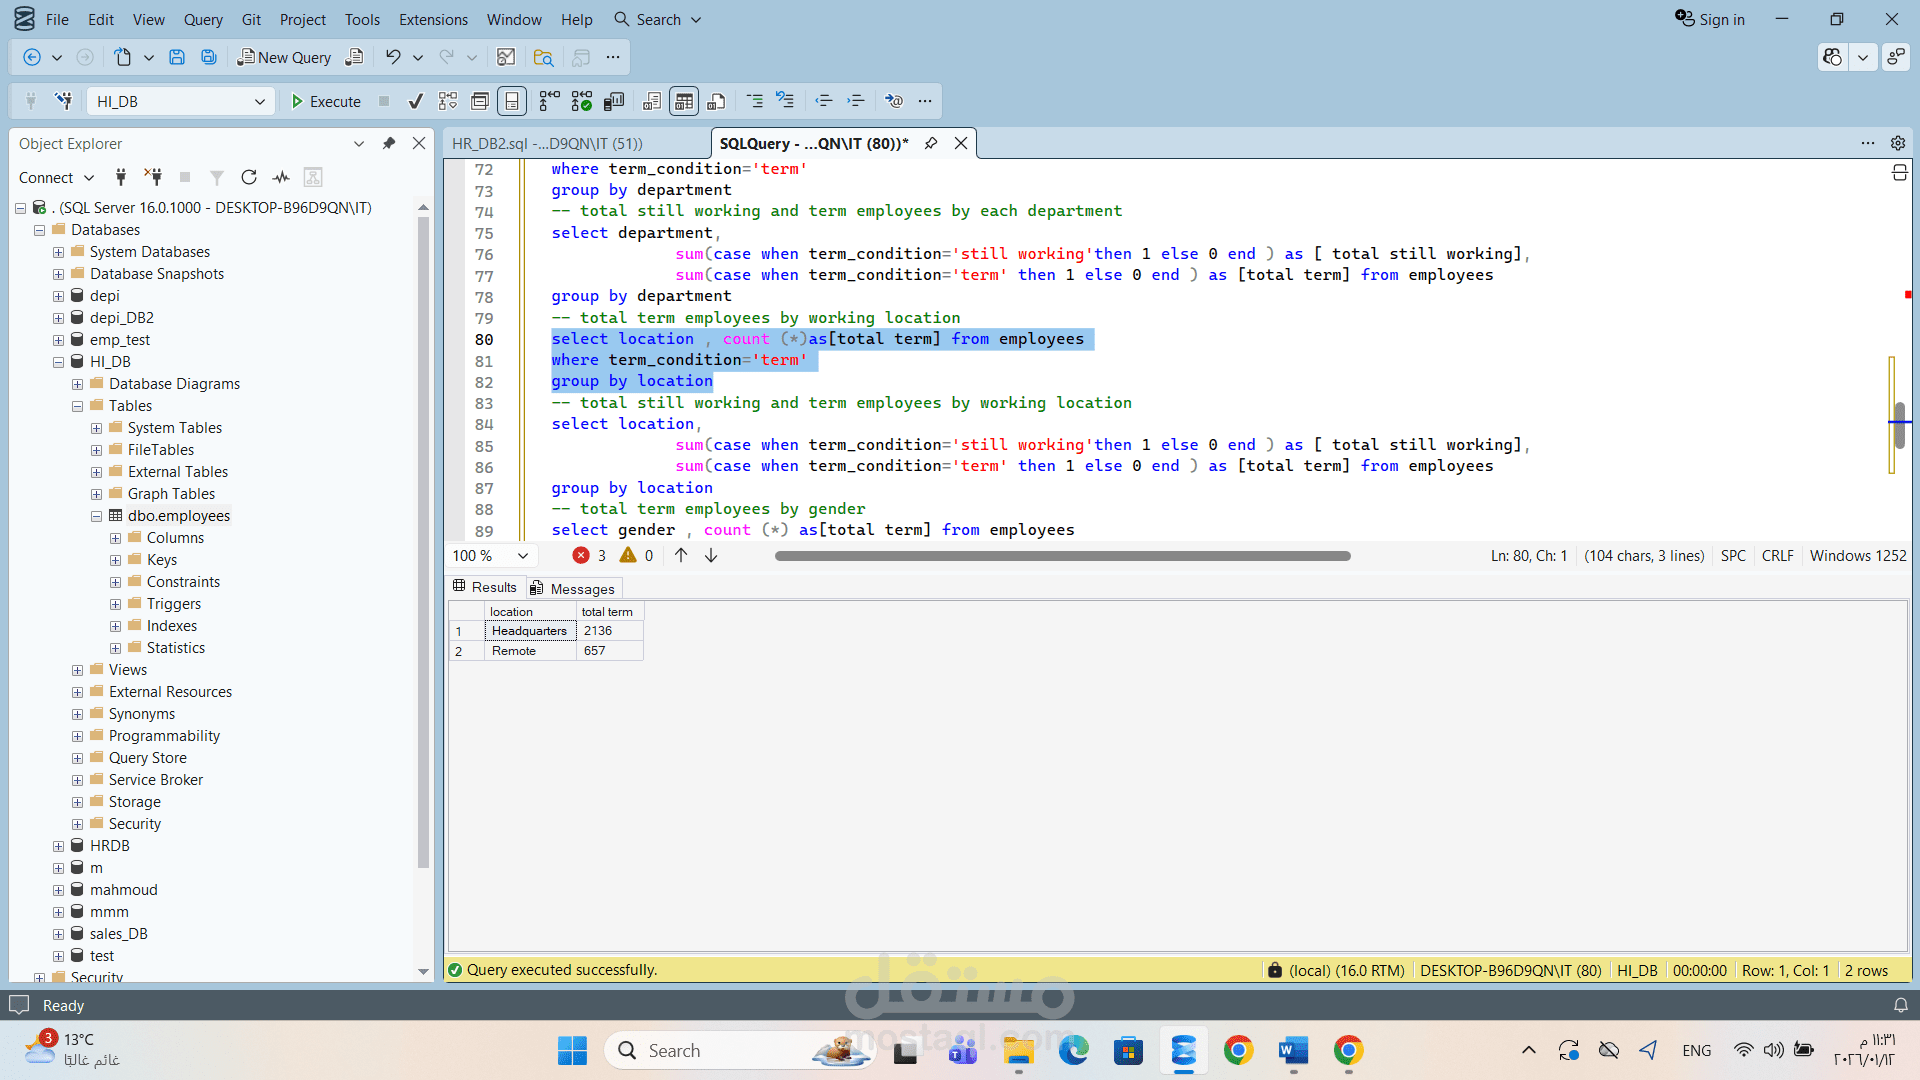Click the New Query button

coord(284,57)
